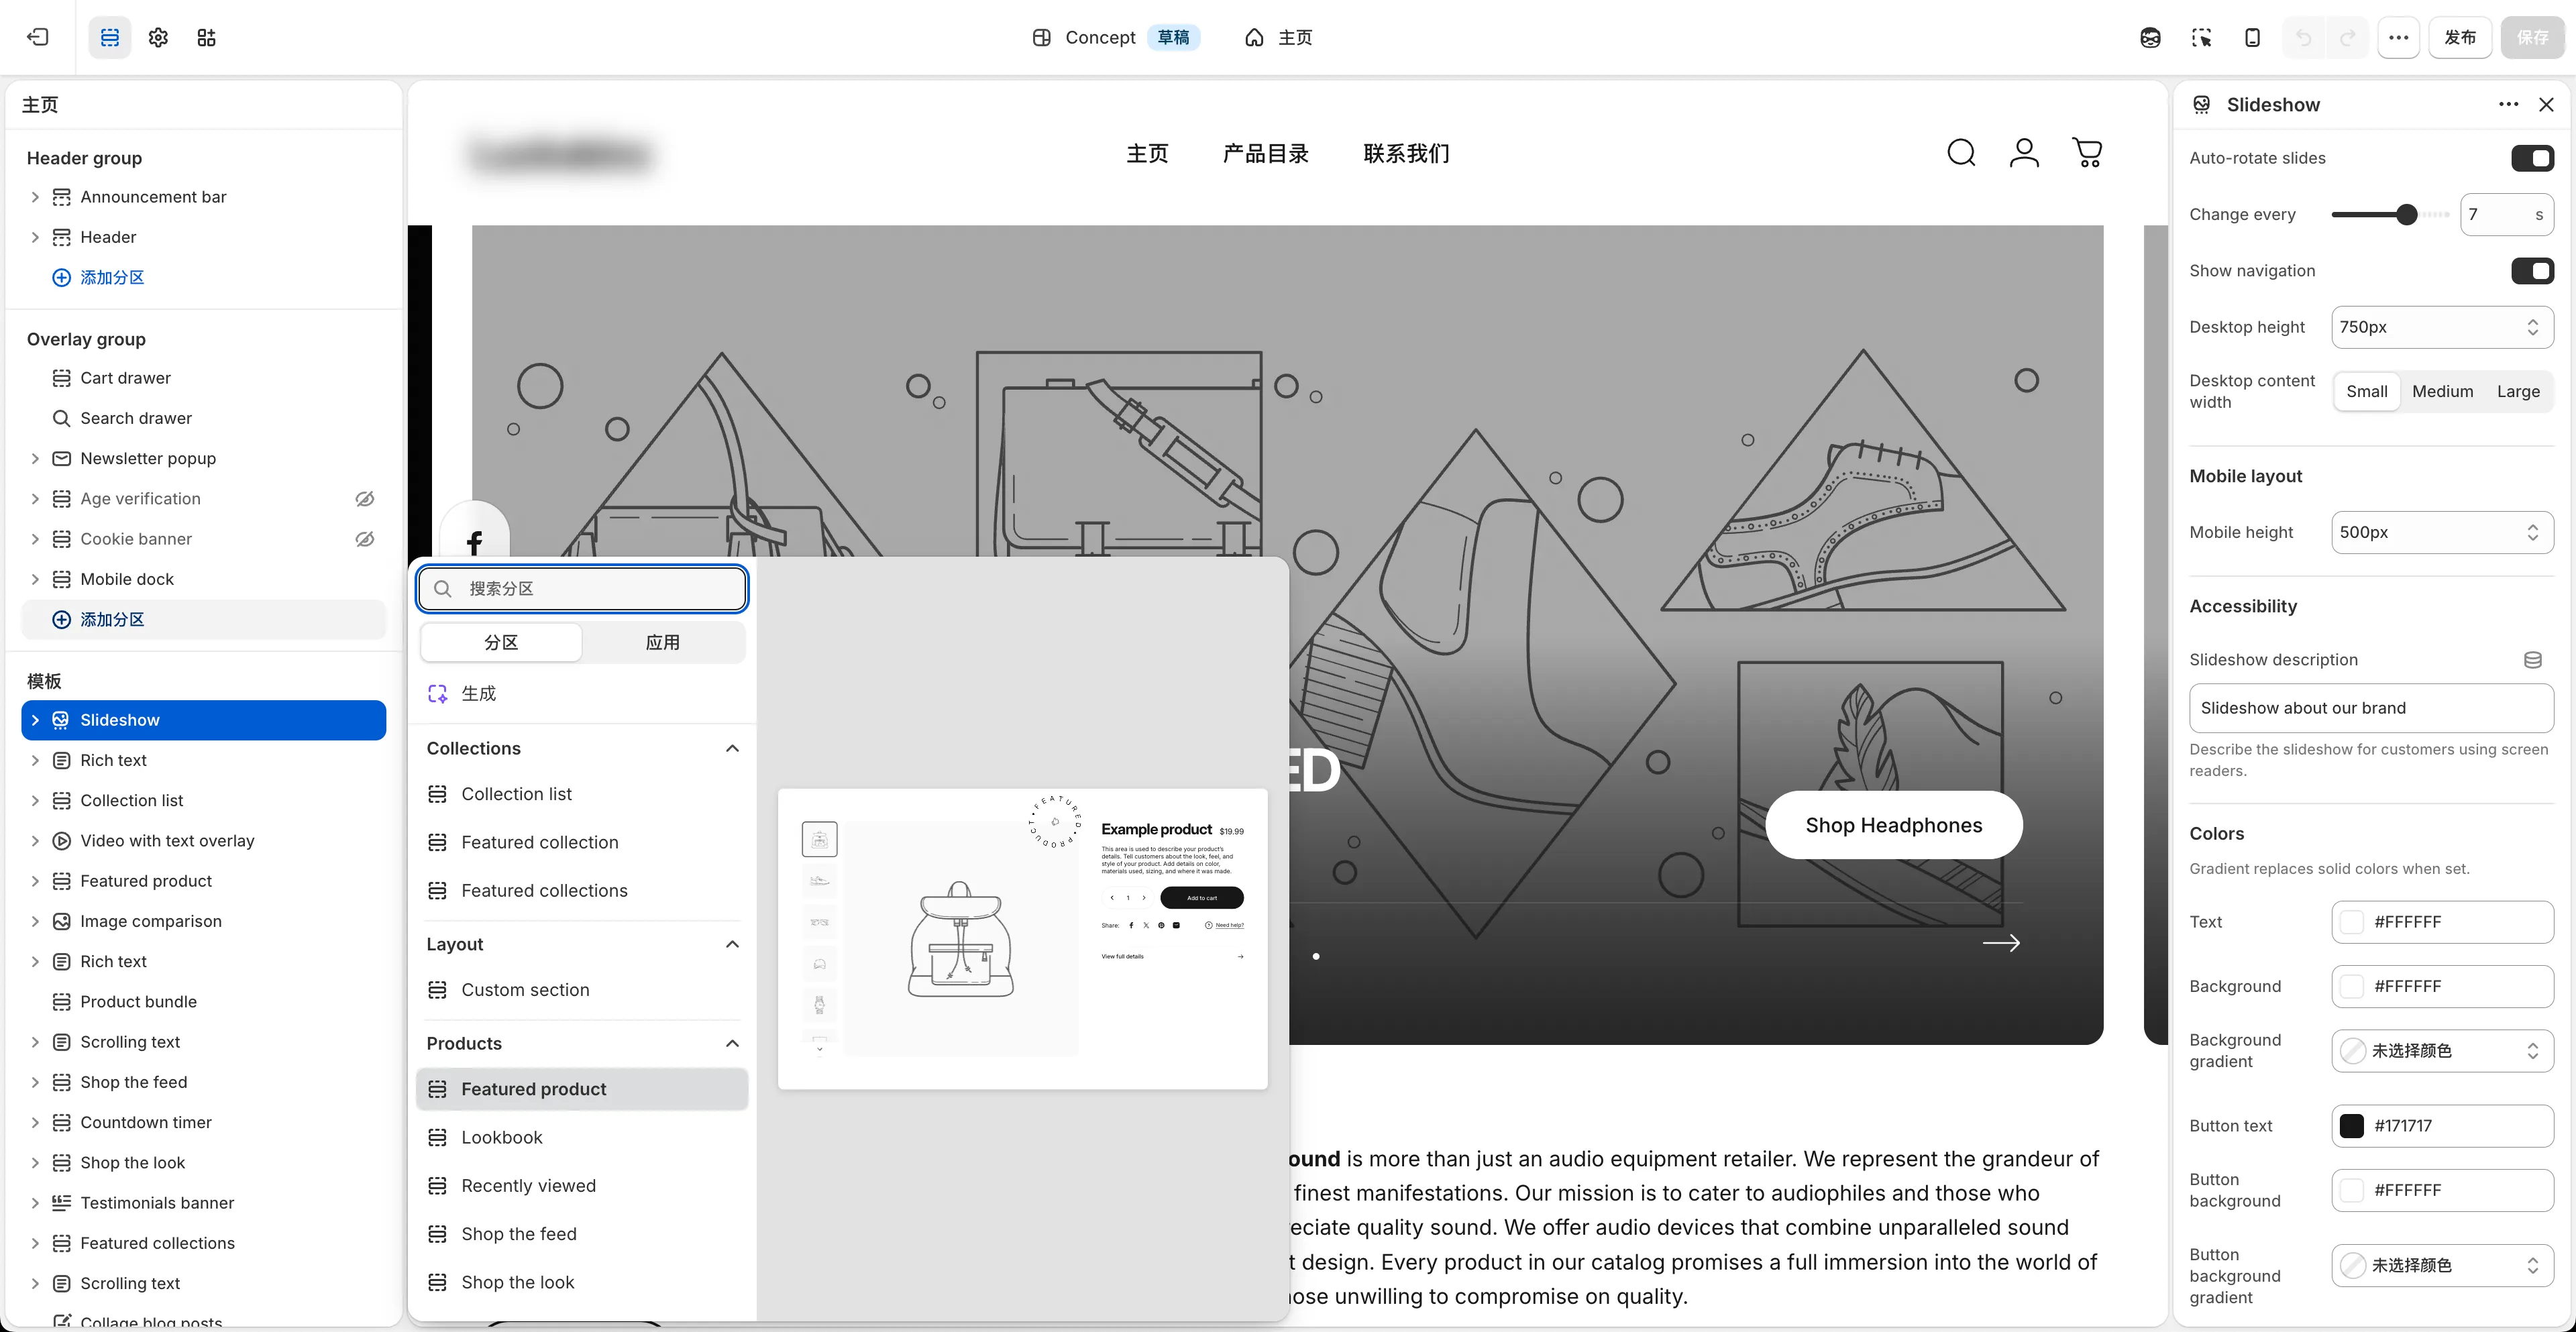Screen dimensions: 2576x1332
Task: Click the inspector selection icon
Action: (x=2201, y=37)
